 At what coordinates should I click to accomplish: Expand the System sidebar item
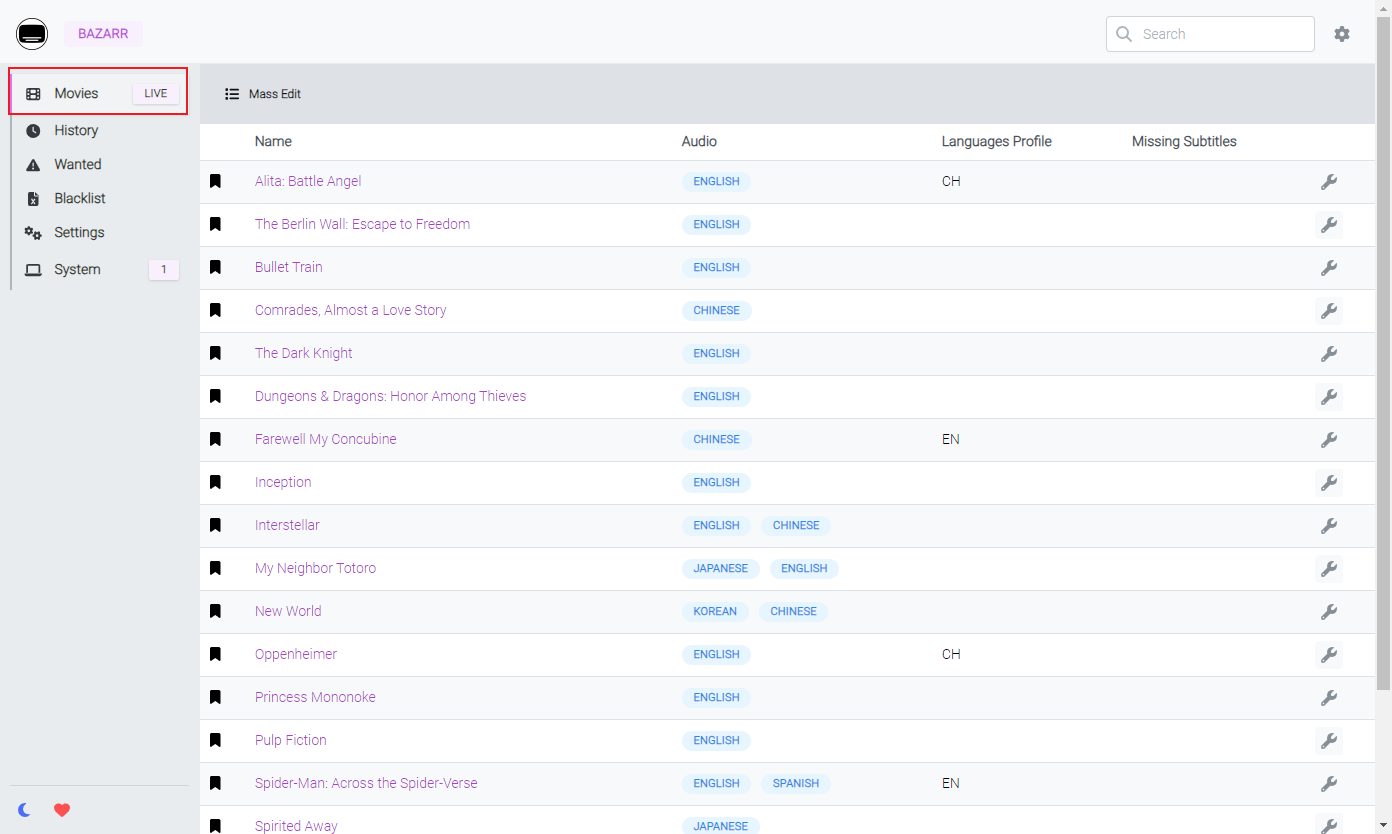click(99, 269)
